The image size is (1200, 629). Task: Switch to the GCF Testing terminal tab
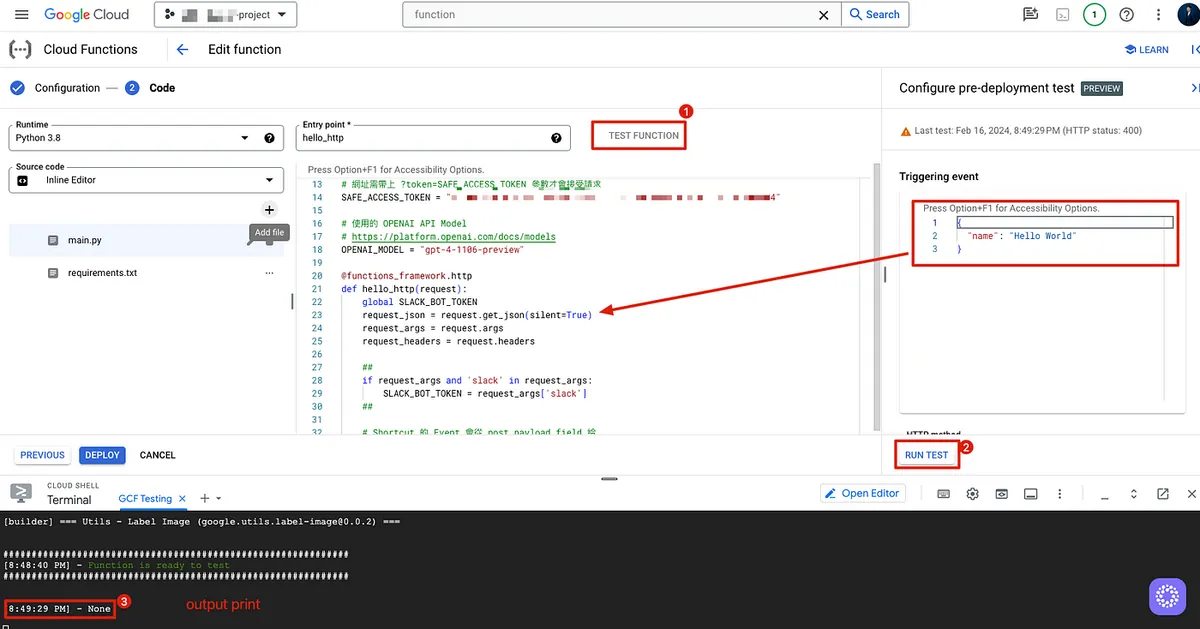146,498
